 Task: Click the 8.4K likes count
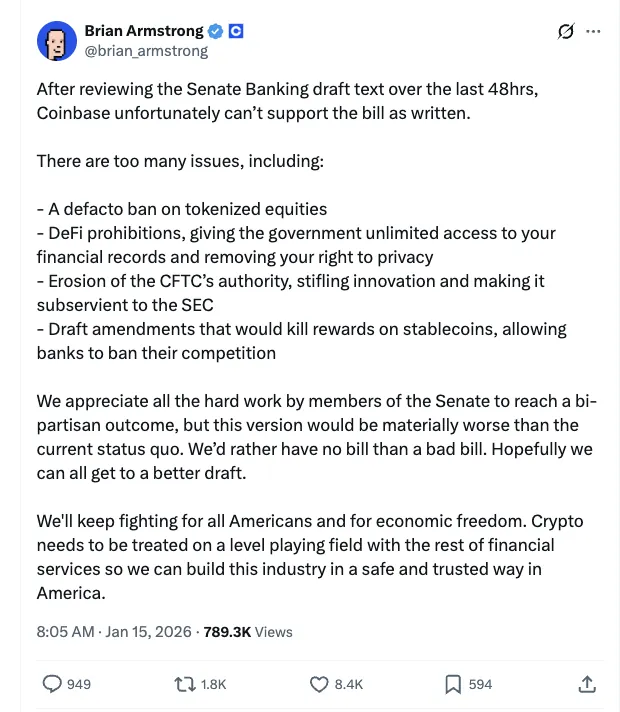coord(349,684)
